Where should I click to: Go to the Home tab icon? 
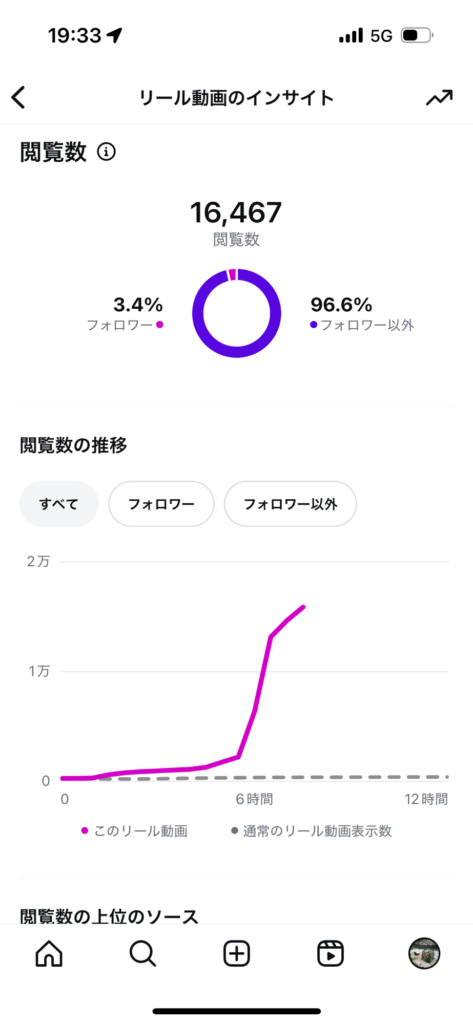pyautogui.click(x=47, y=955)
